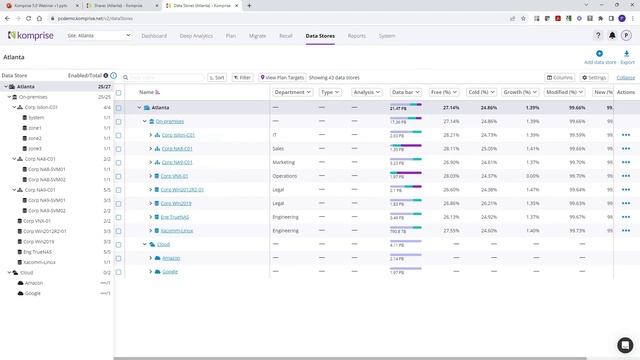
Task: Click the sort icon beside Name column header
Action: [158, 92]
